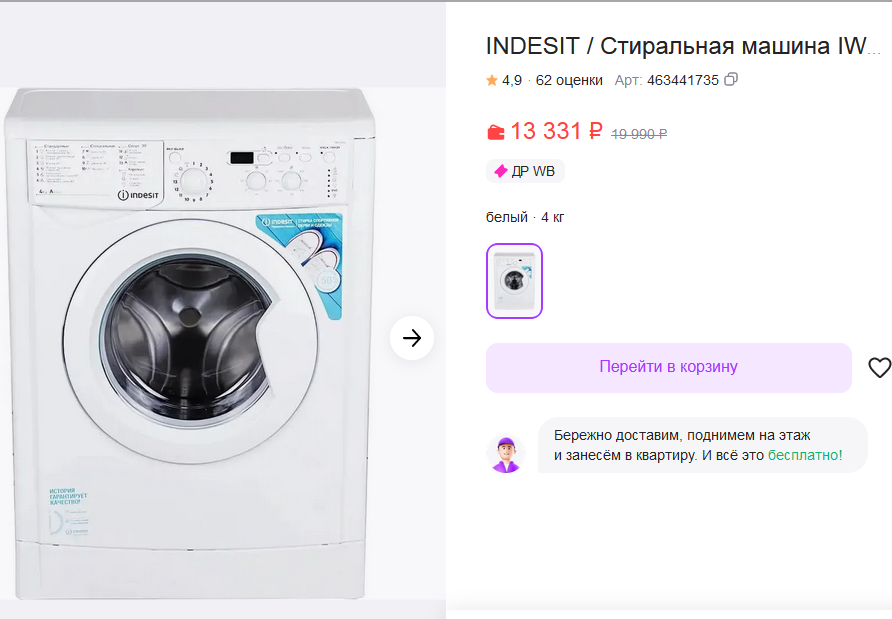Viewport: 892px width, 619px height.
Task: Click the red wallet icon beside price
Action: tap(496, 132)
